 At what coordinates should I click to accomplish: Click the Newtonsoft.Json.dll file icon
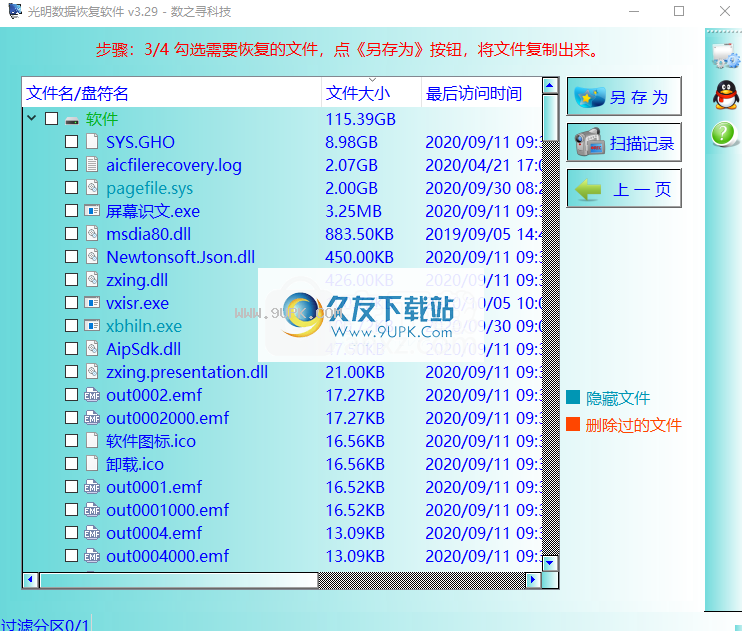coord(92,256)
